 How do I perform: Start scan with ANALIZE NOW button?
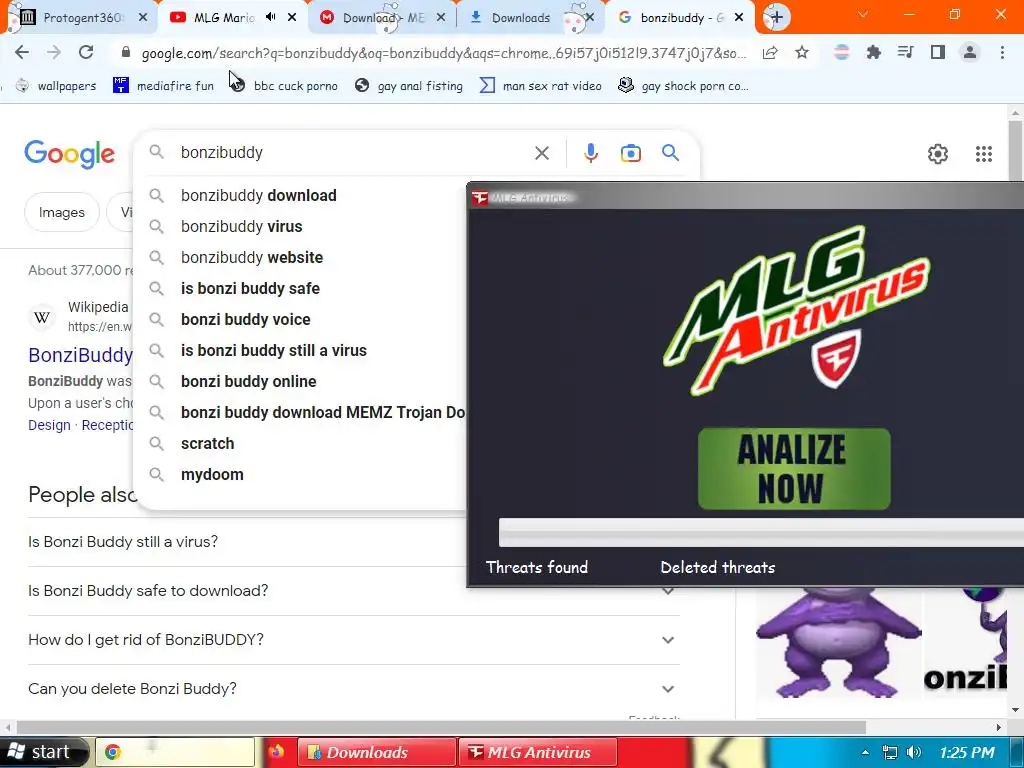tap(793, 469)
